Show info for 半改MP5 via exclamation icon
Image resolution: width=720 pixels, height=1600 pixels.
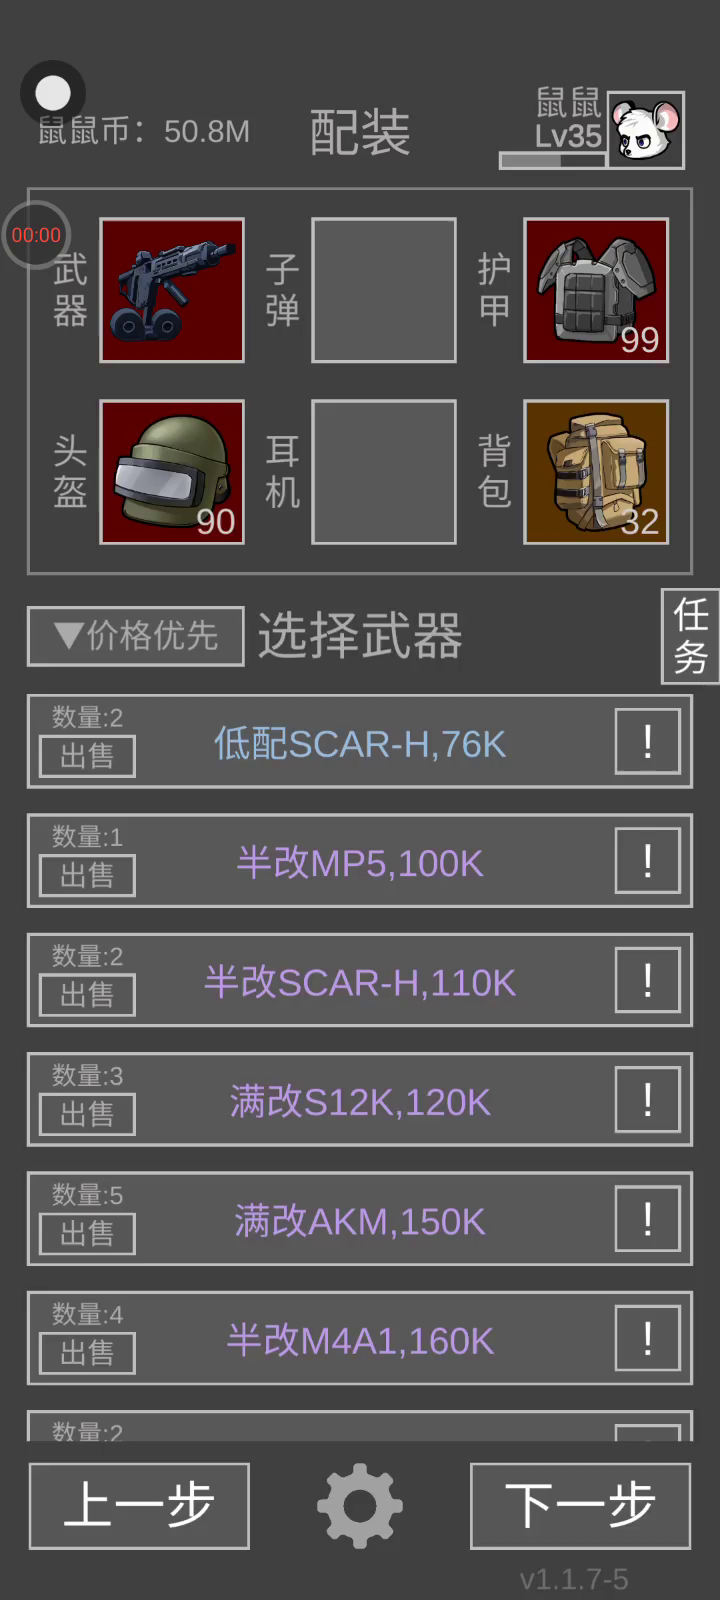click(x=648, y=860)
